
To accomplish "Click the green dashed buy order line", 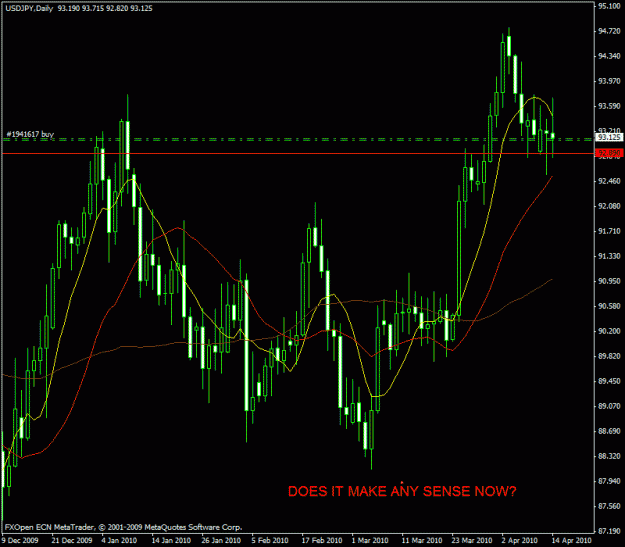I will (298, 140).
